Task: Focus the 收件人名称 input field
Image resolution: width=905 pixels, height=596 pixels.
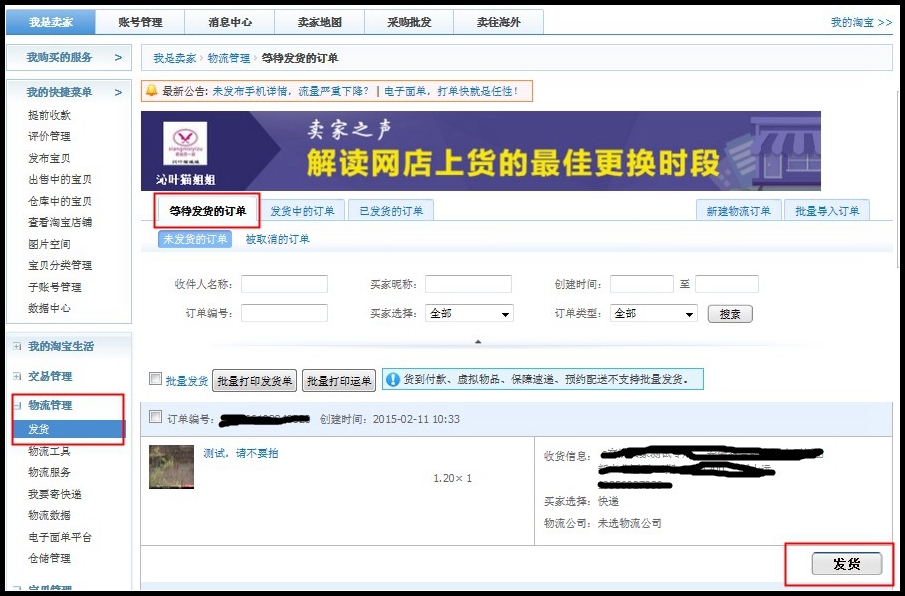Action: tap(284, 284)
